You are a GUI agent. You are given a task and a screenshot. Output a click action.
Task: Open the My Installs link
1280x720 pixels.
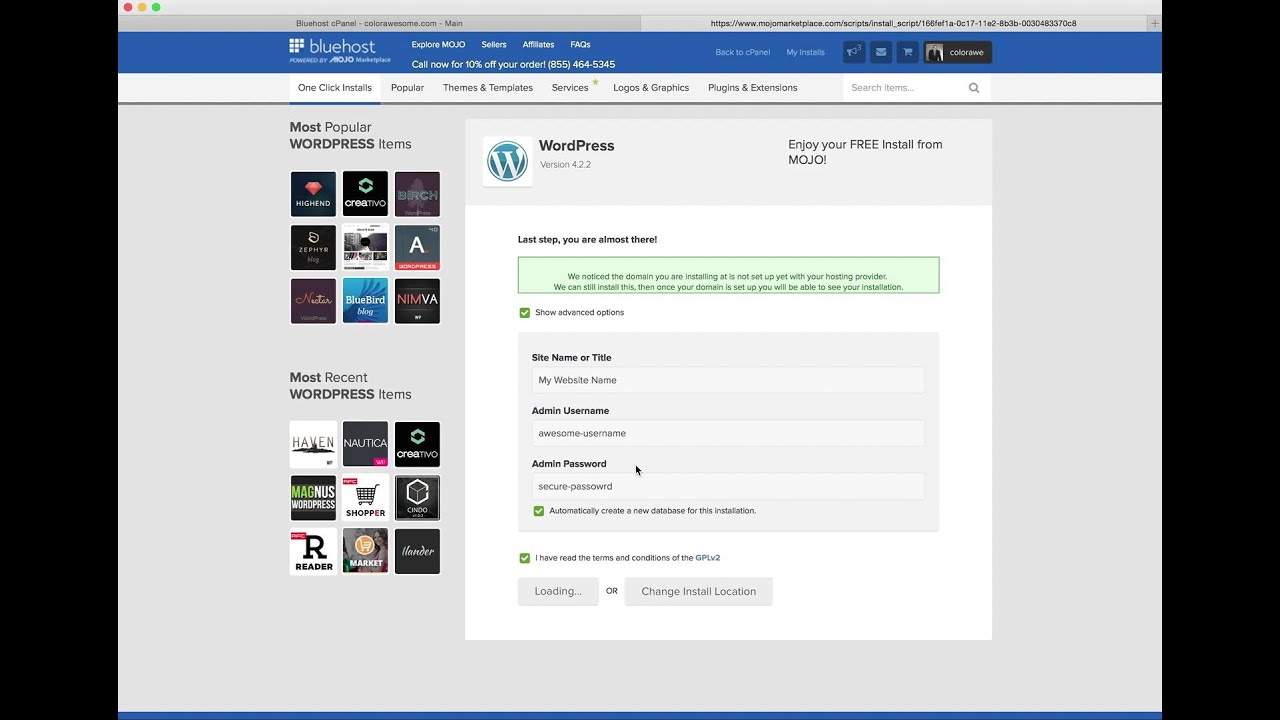point(806,52)
